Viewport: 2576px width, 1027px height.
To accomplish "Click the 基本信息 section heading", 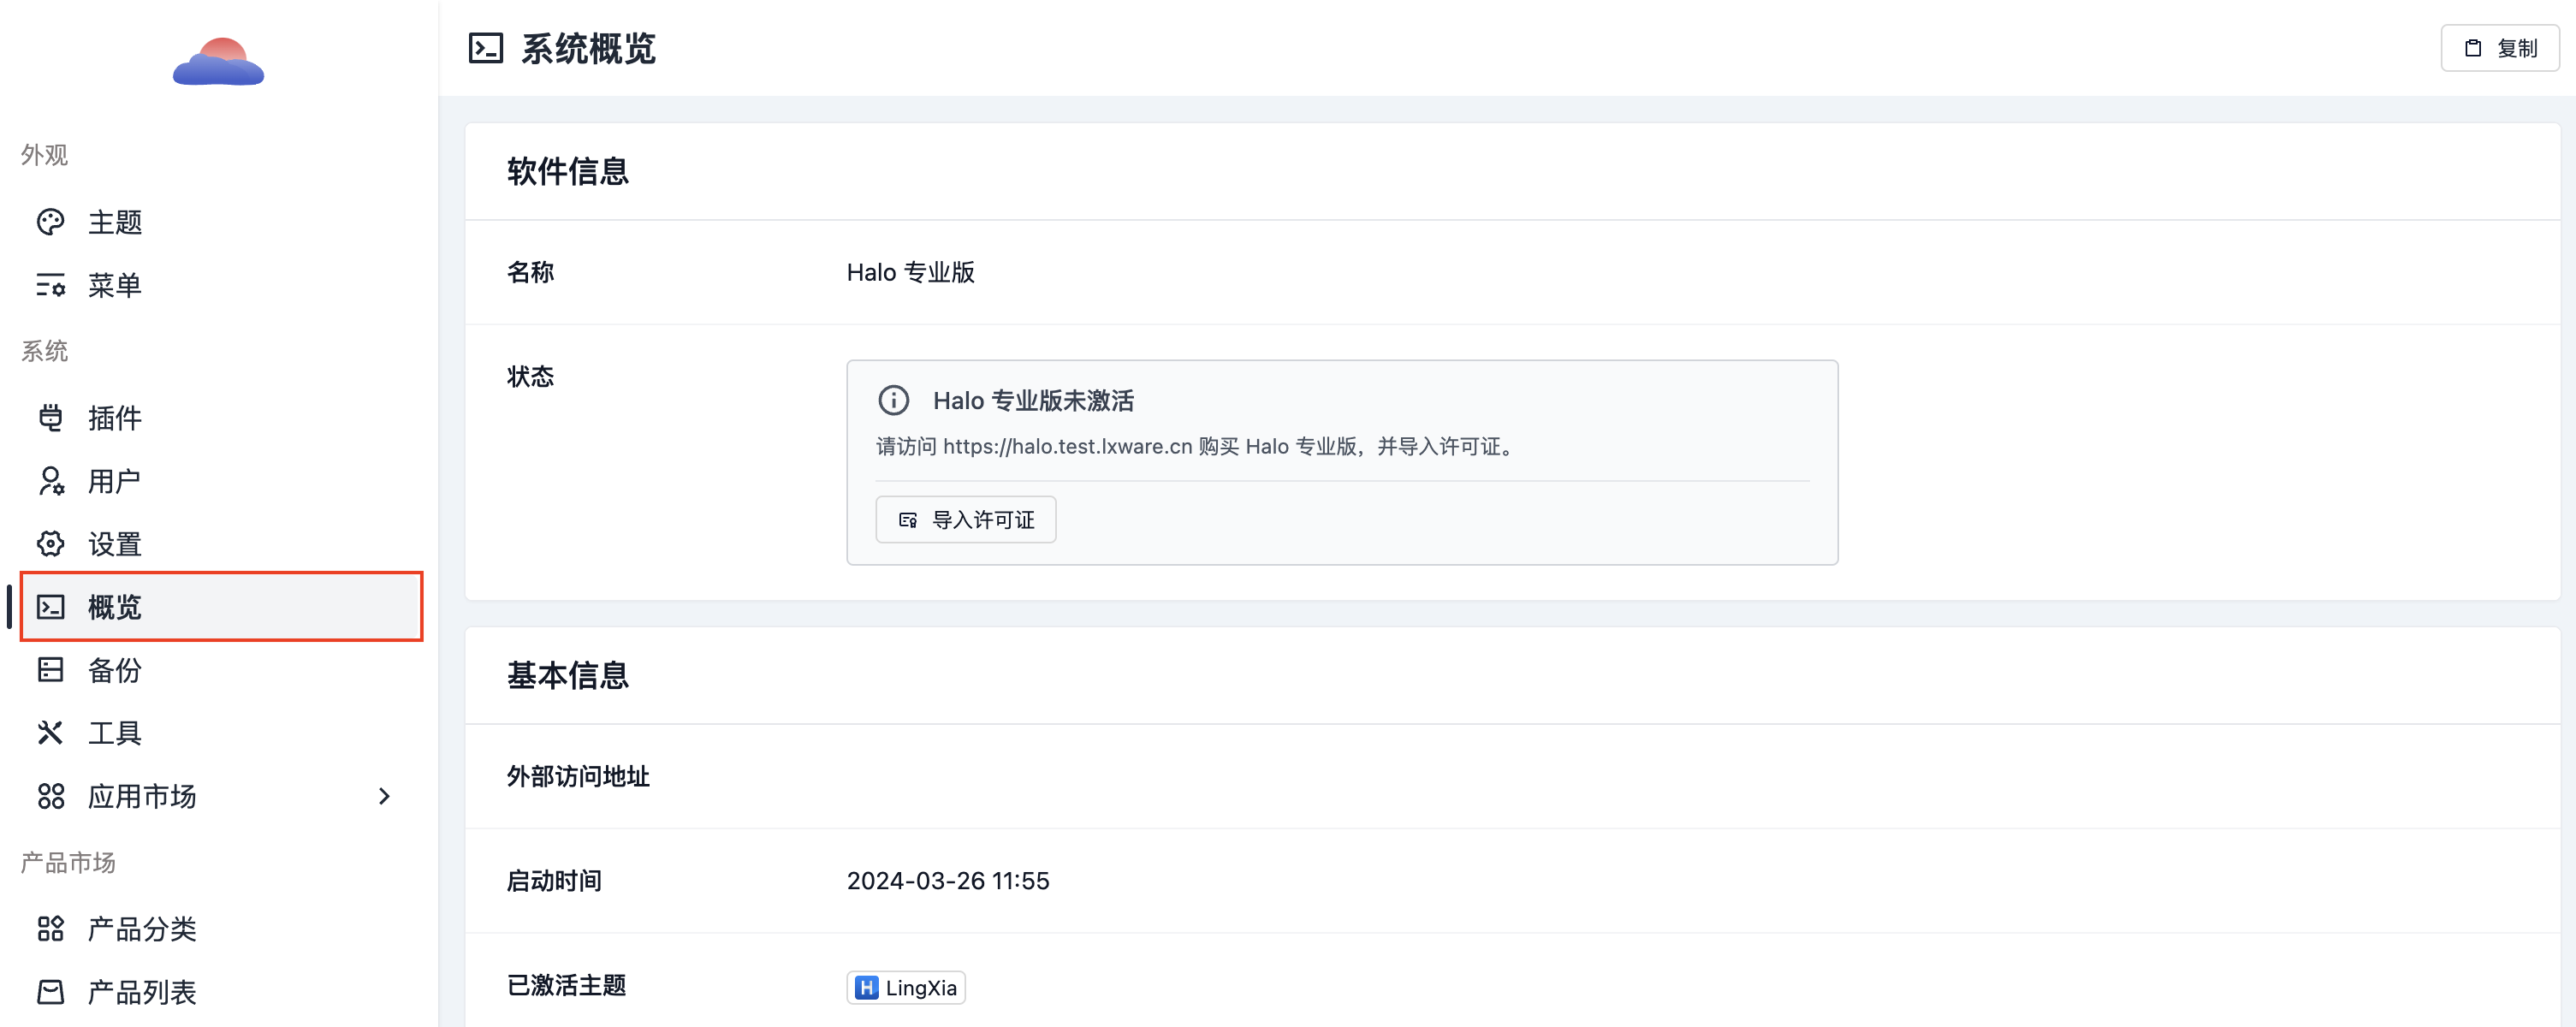I will 568,676.
